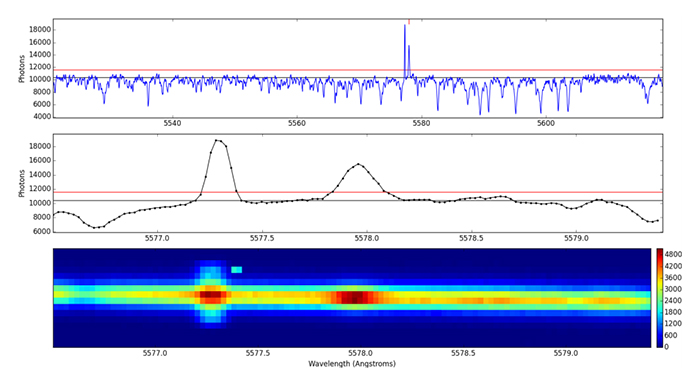Click the 5577.5 label under the heatmap
700x386 pixels.
point(258,353)
